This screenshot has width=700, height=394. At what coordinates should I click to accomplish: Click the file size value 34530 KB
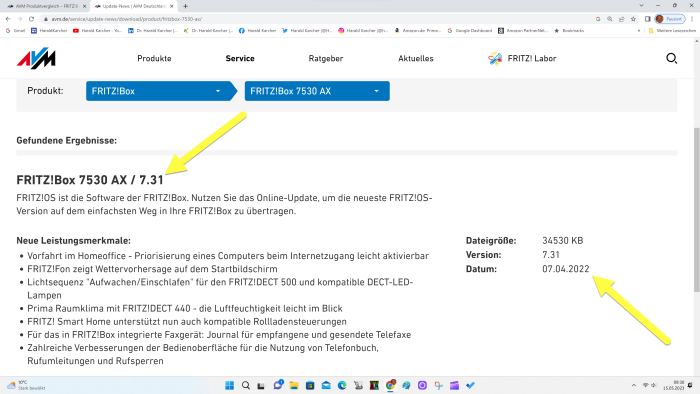(x=562, y=241)
